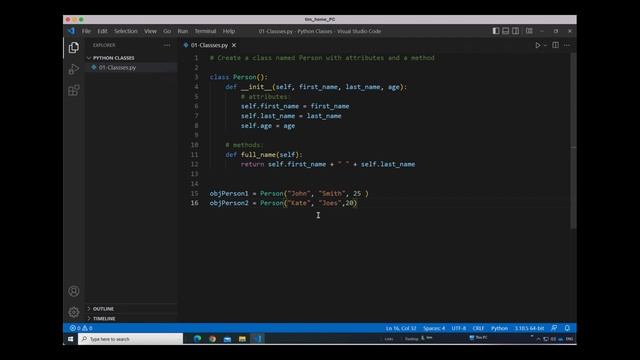Click the editor vertical scrollbar

coord(573,141)
